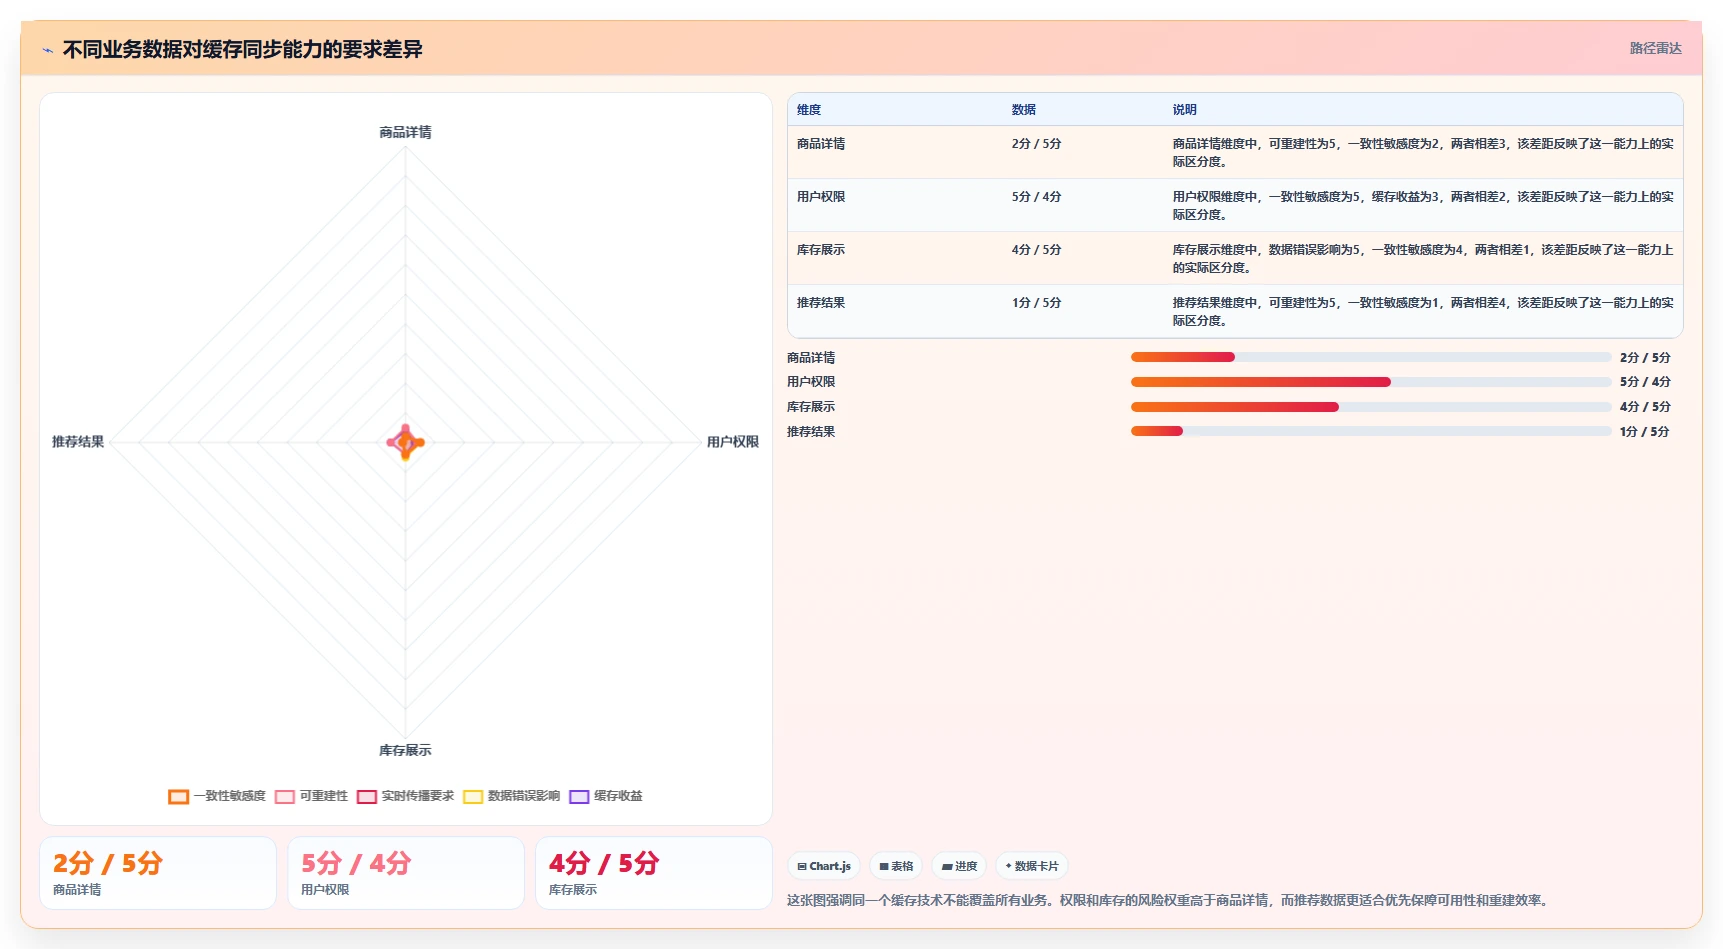
Task: Toggle the 可重建性 legend series
Action: [311, 796]
